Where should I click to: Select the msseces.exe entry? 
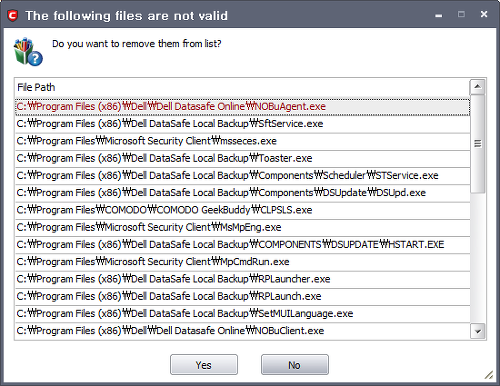[242, 141]
